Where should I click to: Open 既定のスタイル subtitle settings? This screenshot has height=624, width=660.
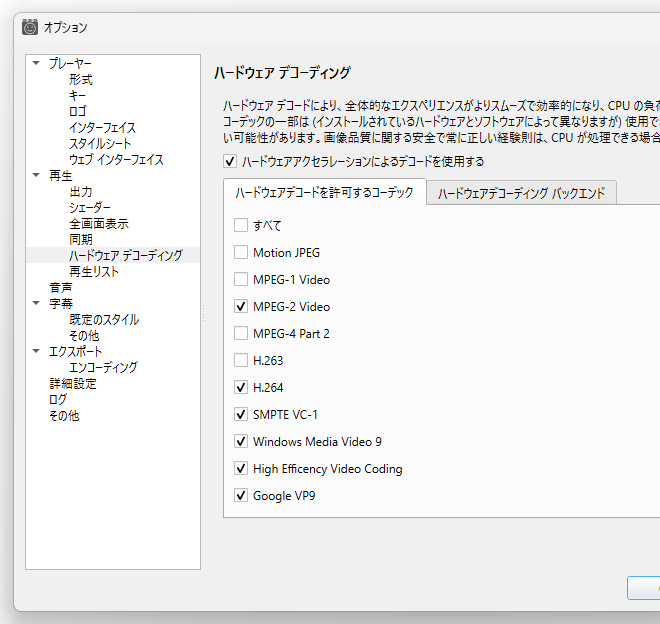104,319
